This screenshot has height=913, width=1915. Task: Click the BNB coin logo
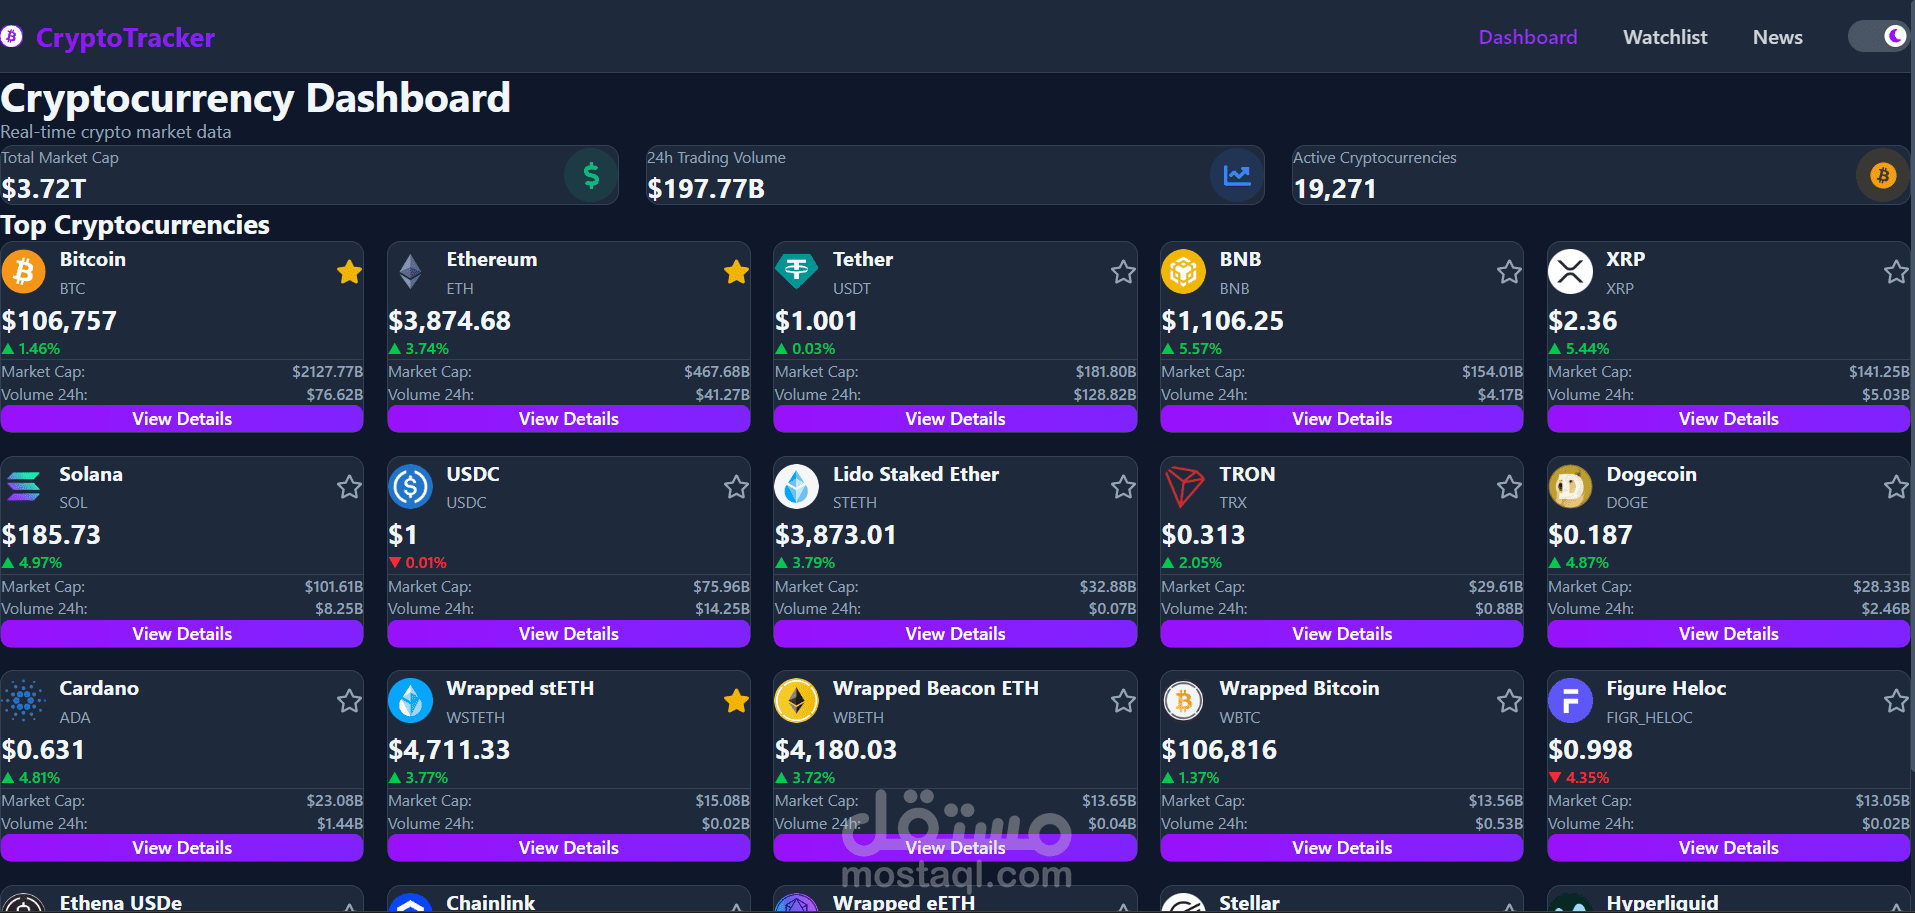click(x=1183, y=271)
